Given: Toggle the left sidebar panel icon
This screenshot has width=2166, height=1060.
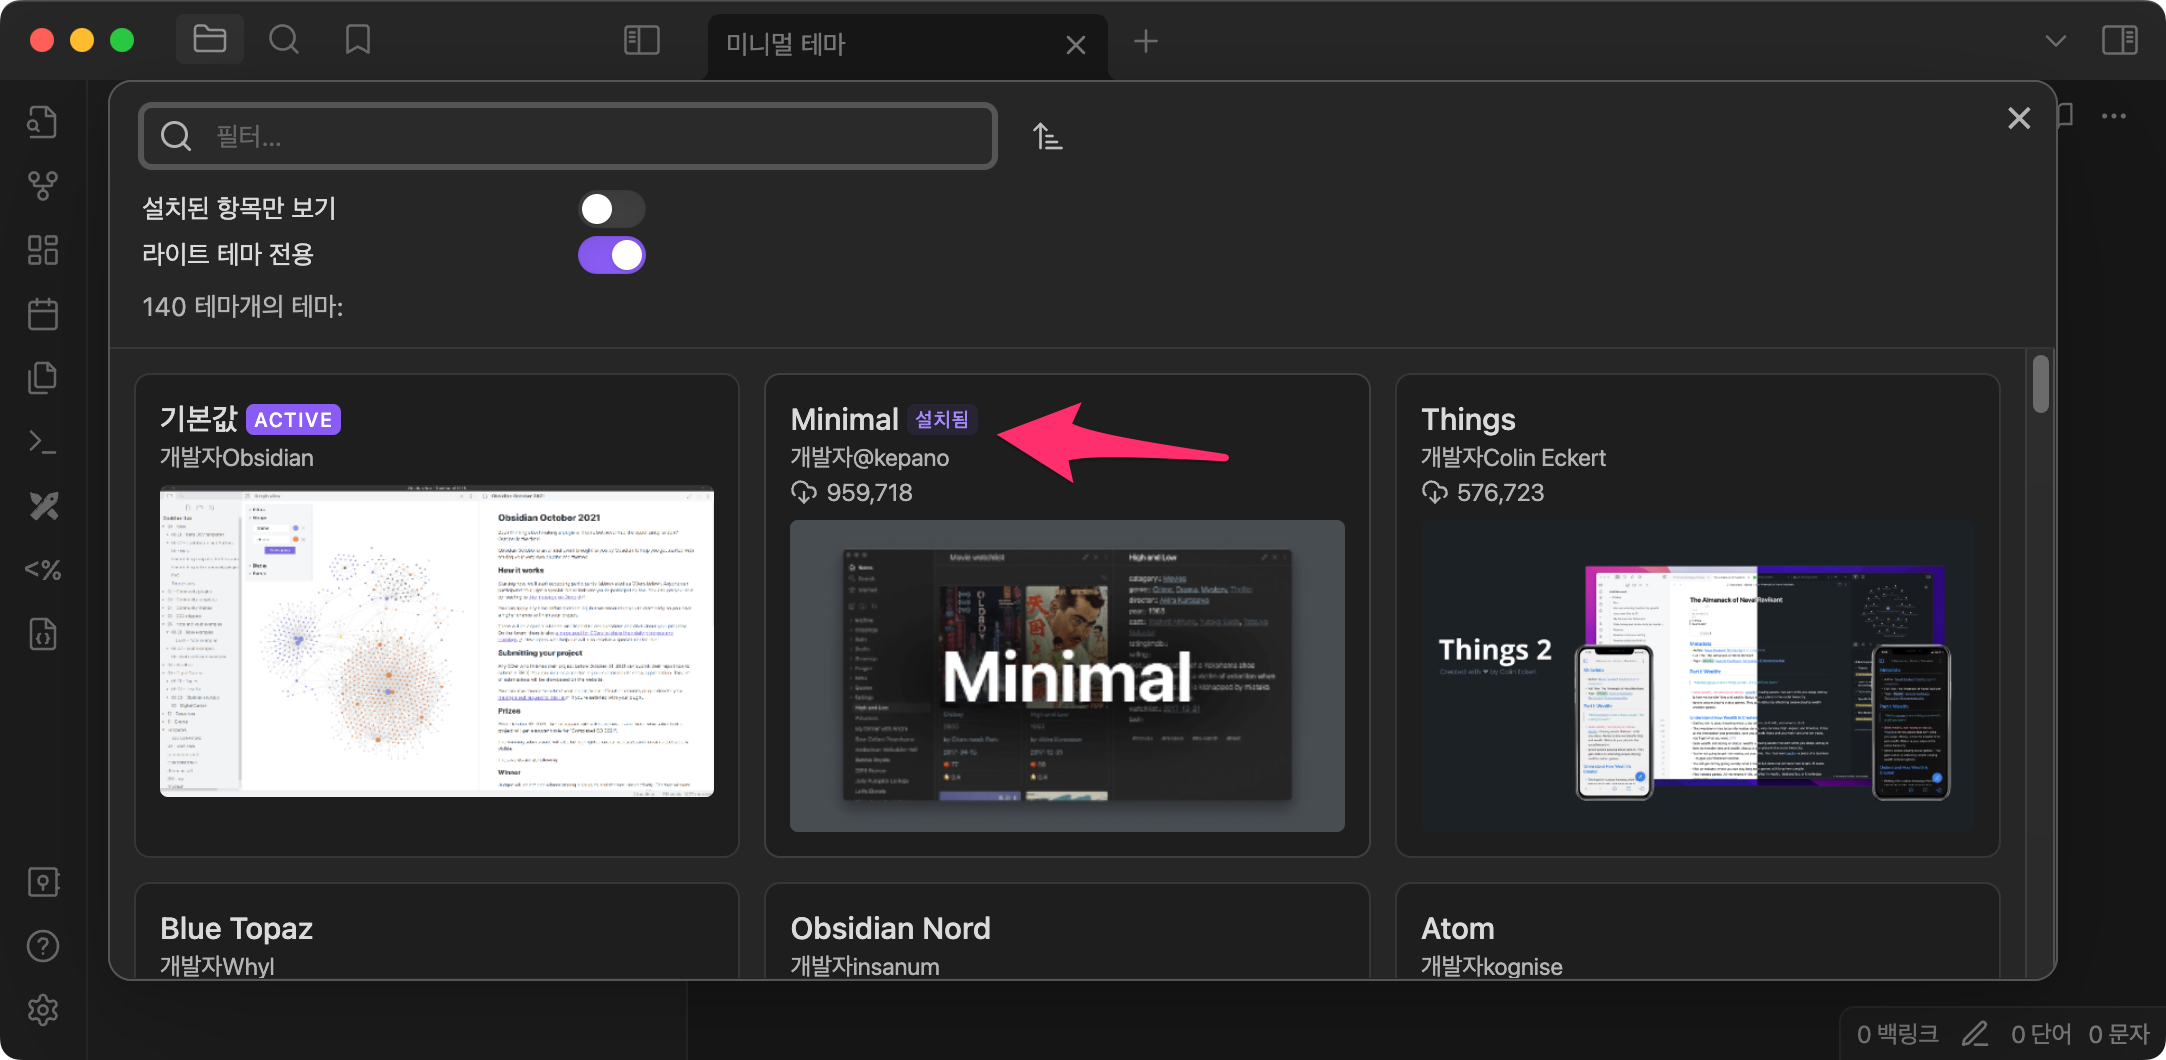Looking at the screenshot, I should 641,41.
